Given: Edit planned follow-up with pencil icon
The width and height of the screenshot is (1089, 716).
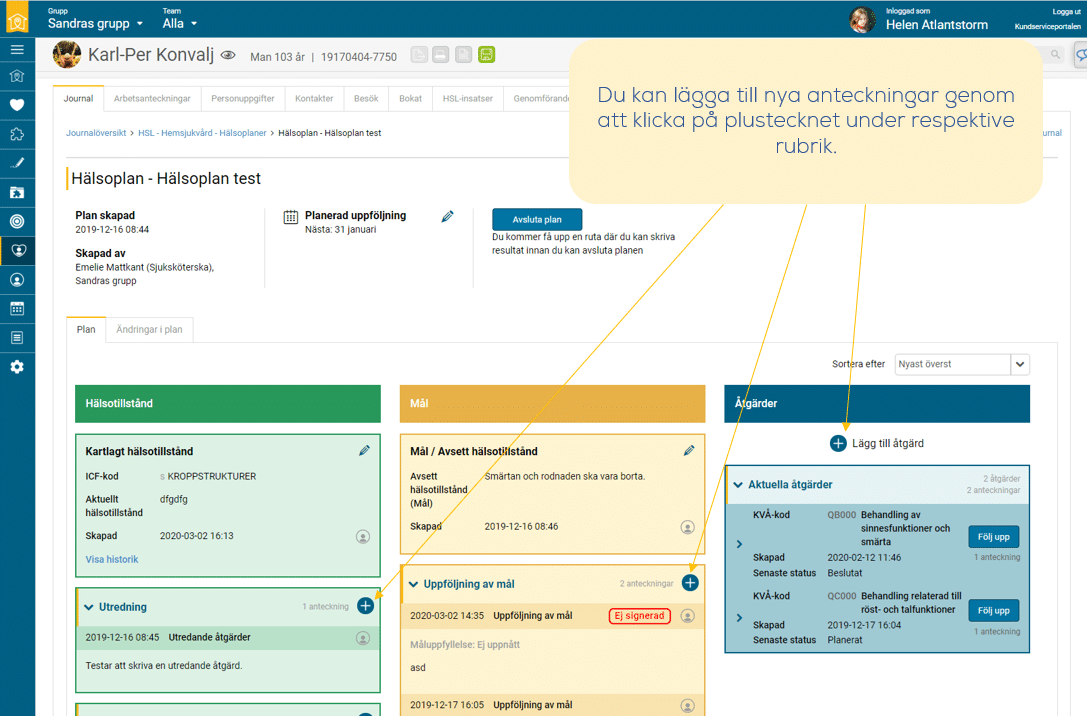Looking at the screenshot, I should click(448, 216).
